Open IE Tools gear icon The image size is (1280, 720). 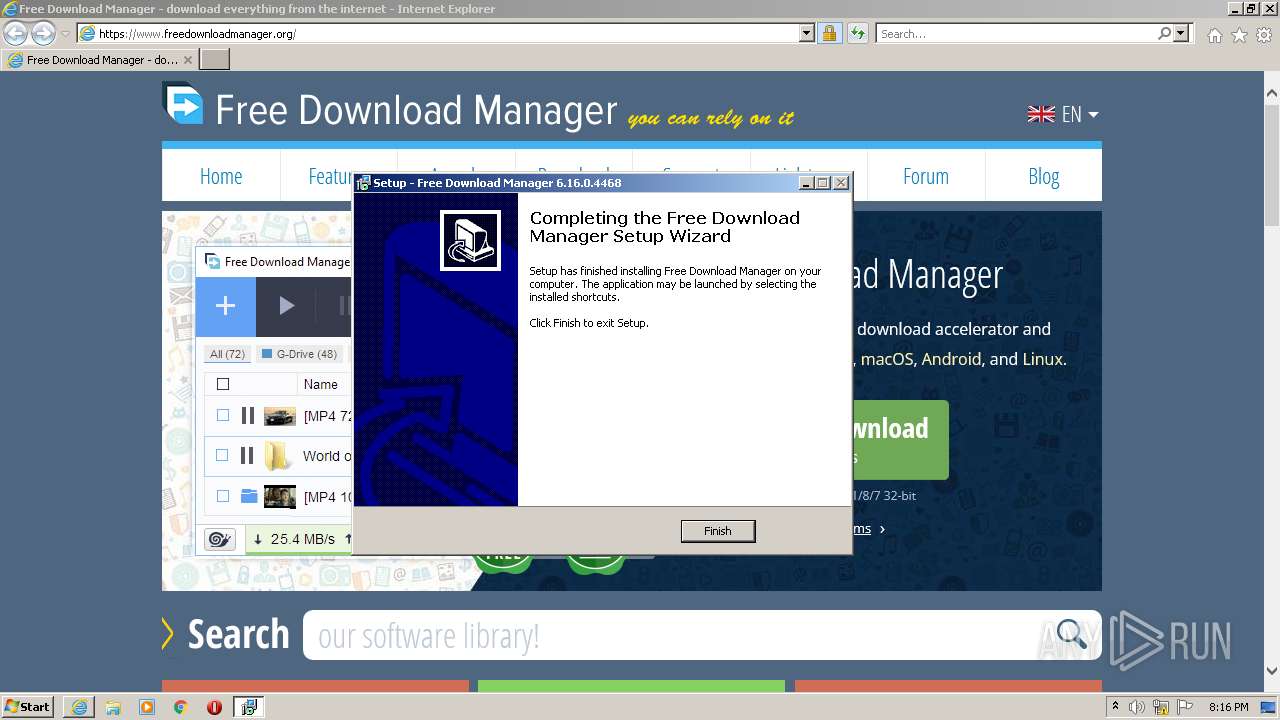1264,35
